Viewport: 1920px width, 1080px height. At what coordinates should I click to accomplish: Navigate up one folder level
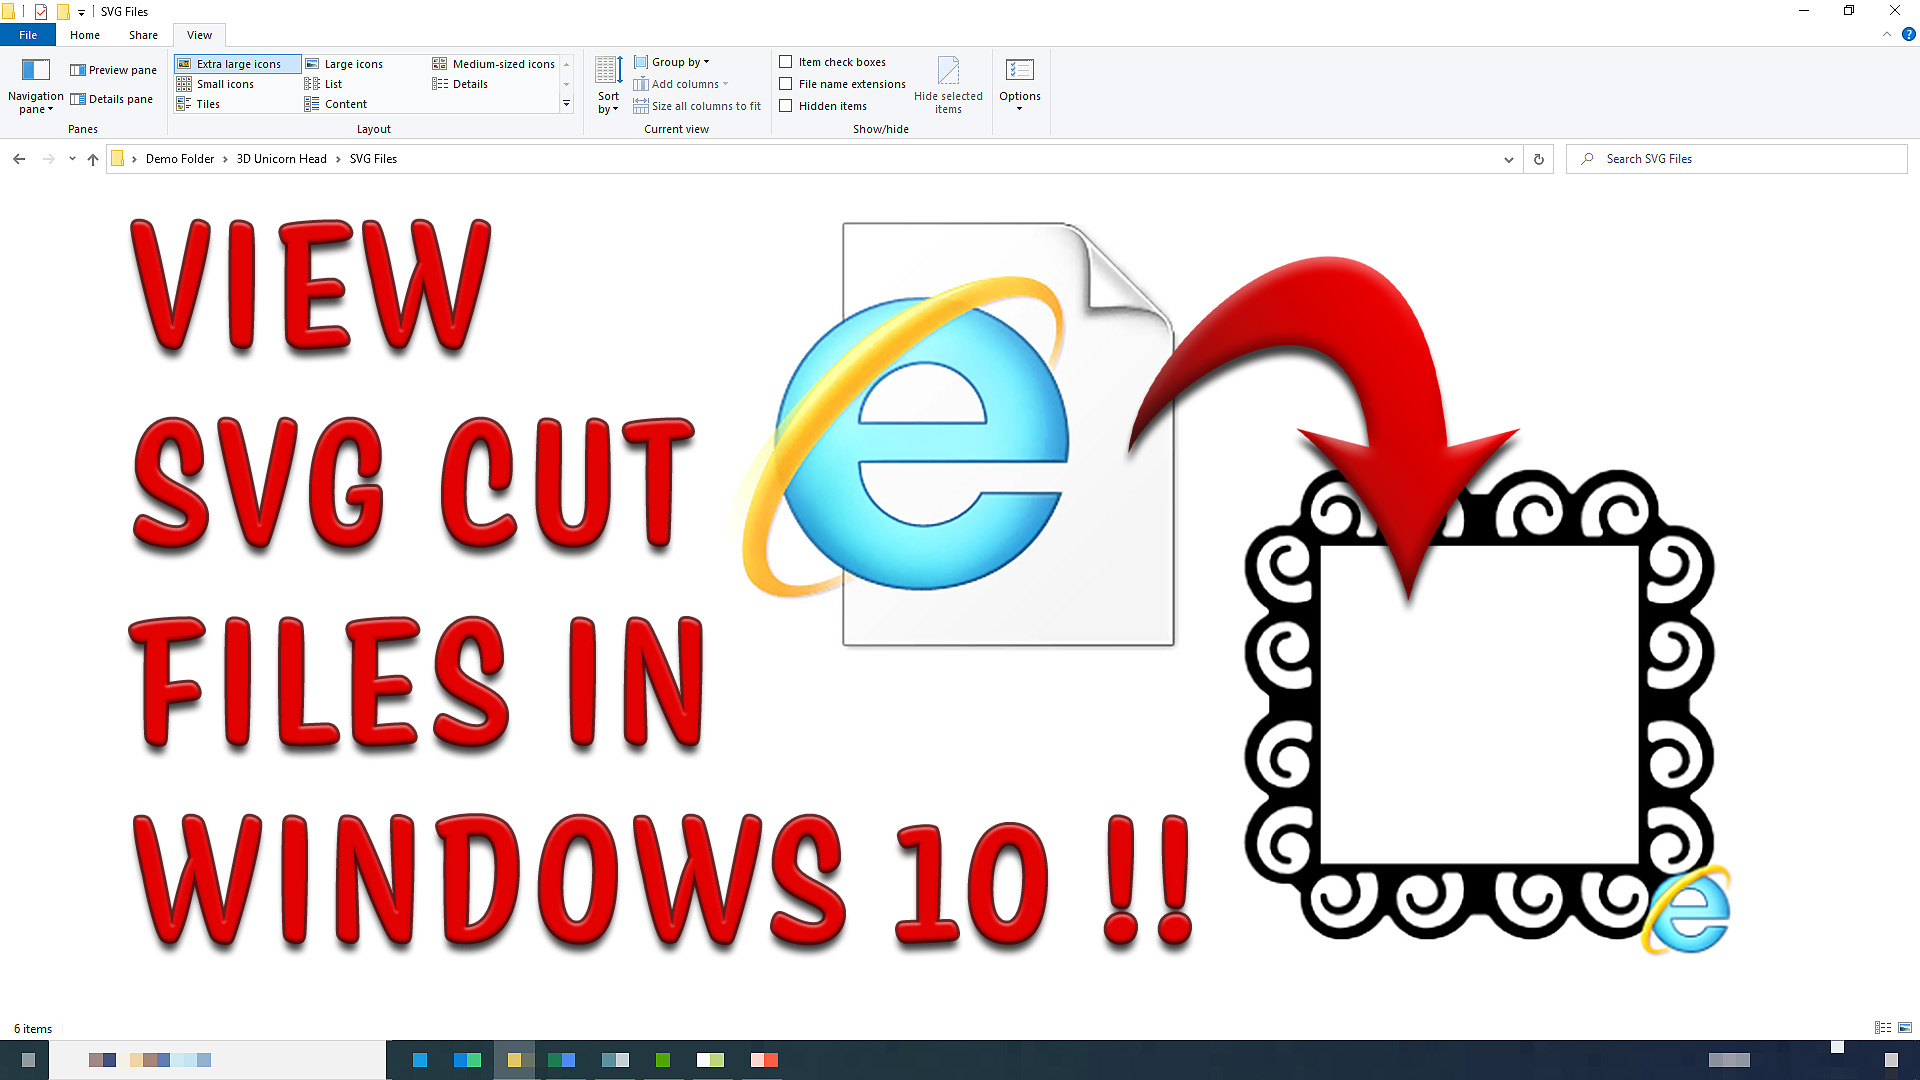(92, 158)
